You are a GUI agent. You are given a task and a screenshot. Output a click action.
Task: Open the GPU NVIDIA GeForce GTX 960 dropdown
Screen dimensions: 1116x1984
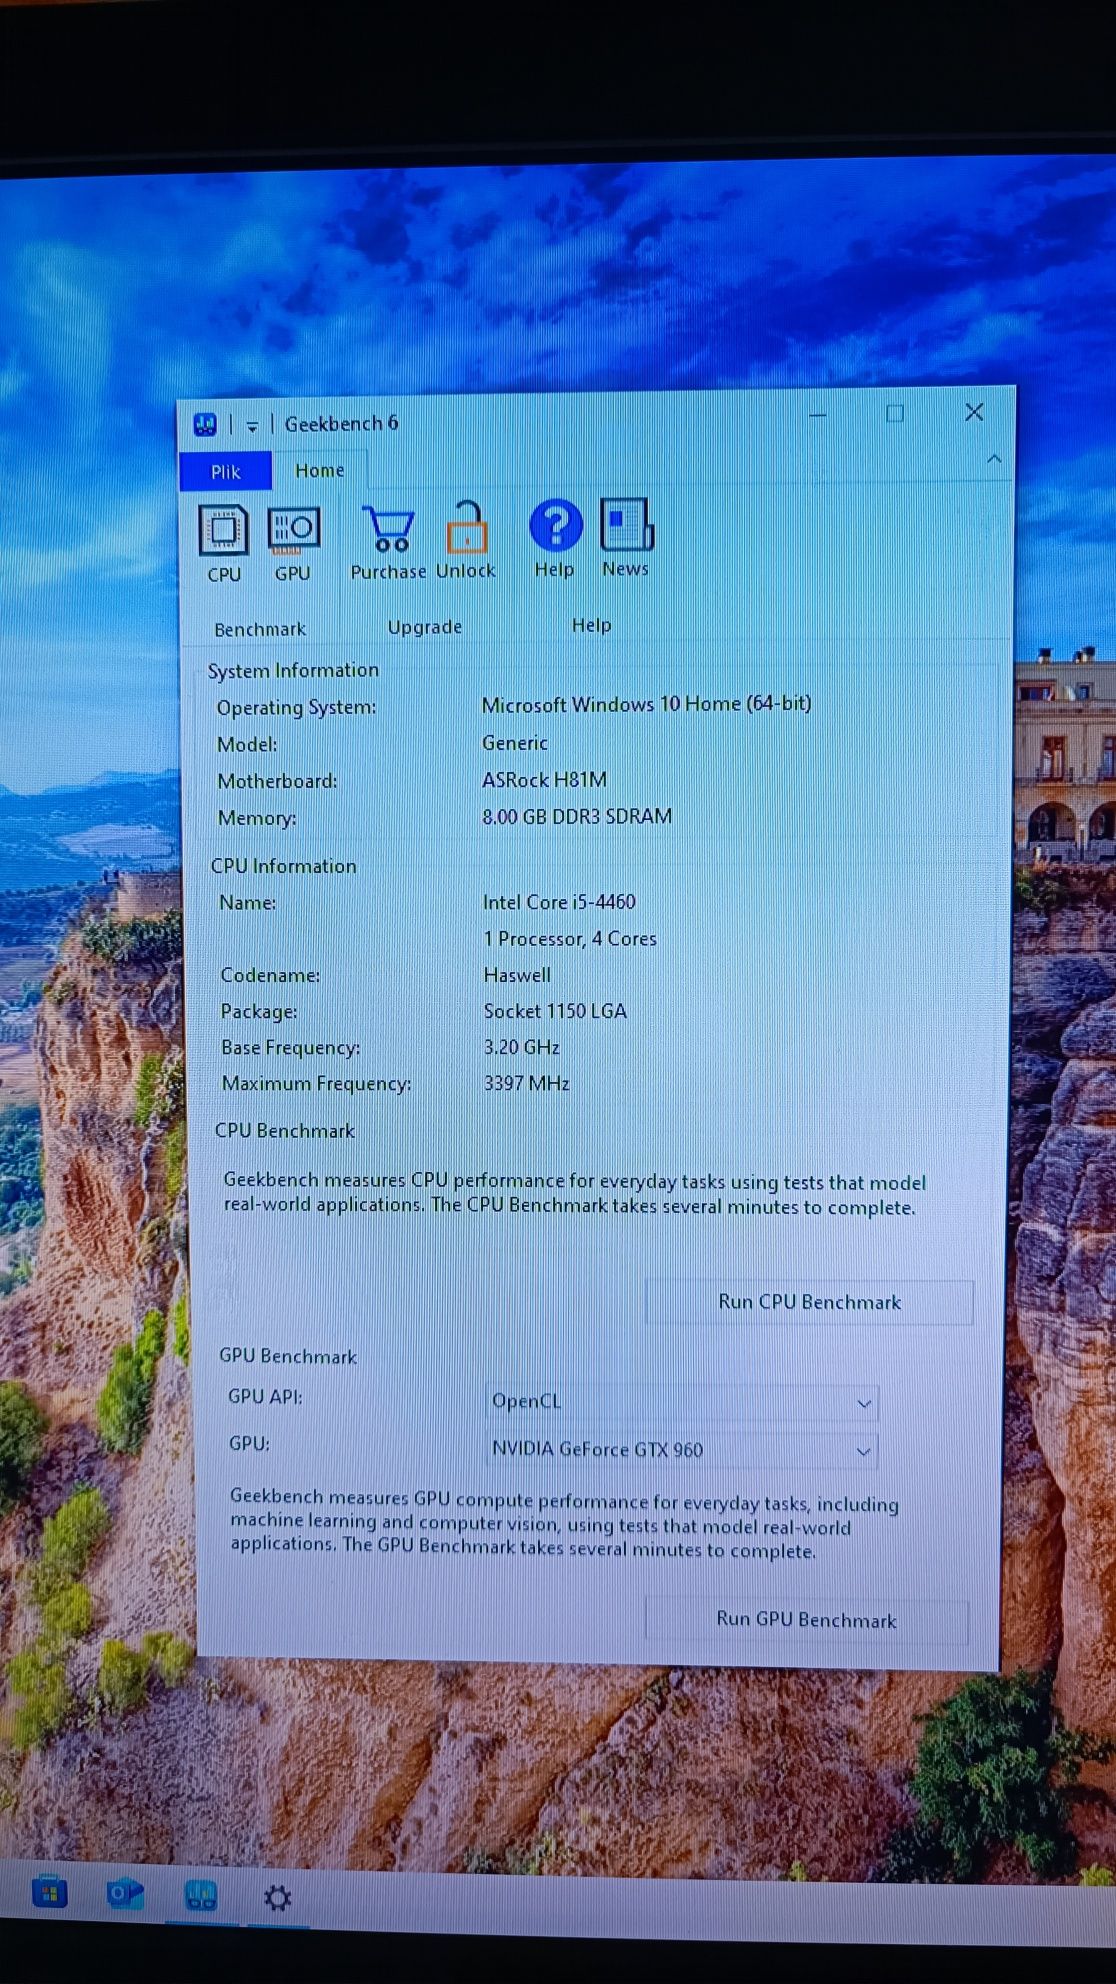(x=682, y=1449)
